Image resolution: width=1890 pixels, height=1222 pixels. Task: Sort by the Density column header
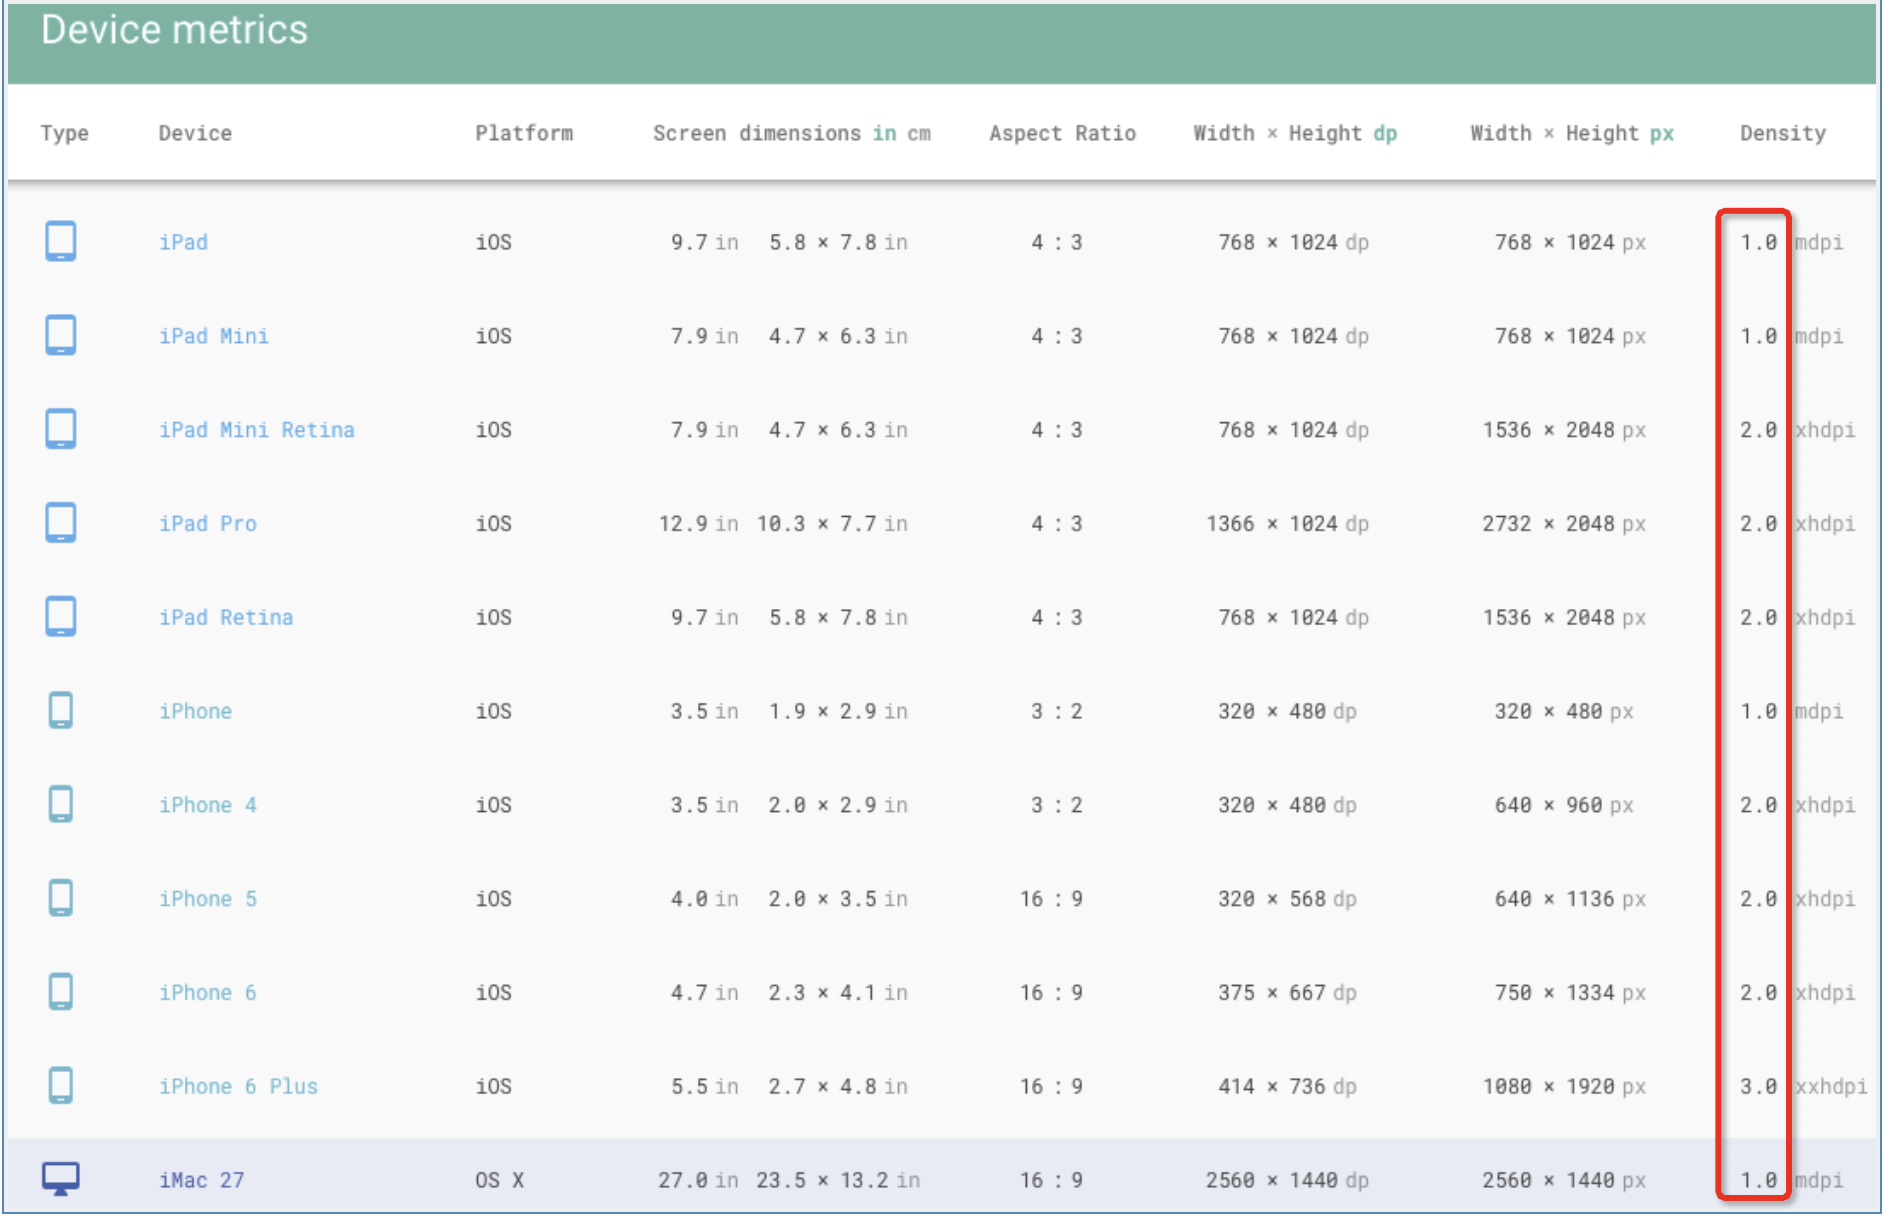[1783, 133]
